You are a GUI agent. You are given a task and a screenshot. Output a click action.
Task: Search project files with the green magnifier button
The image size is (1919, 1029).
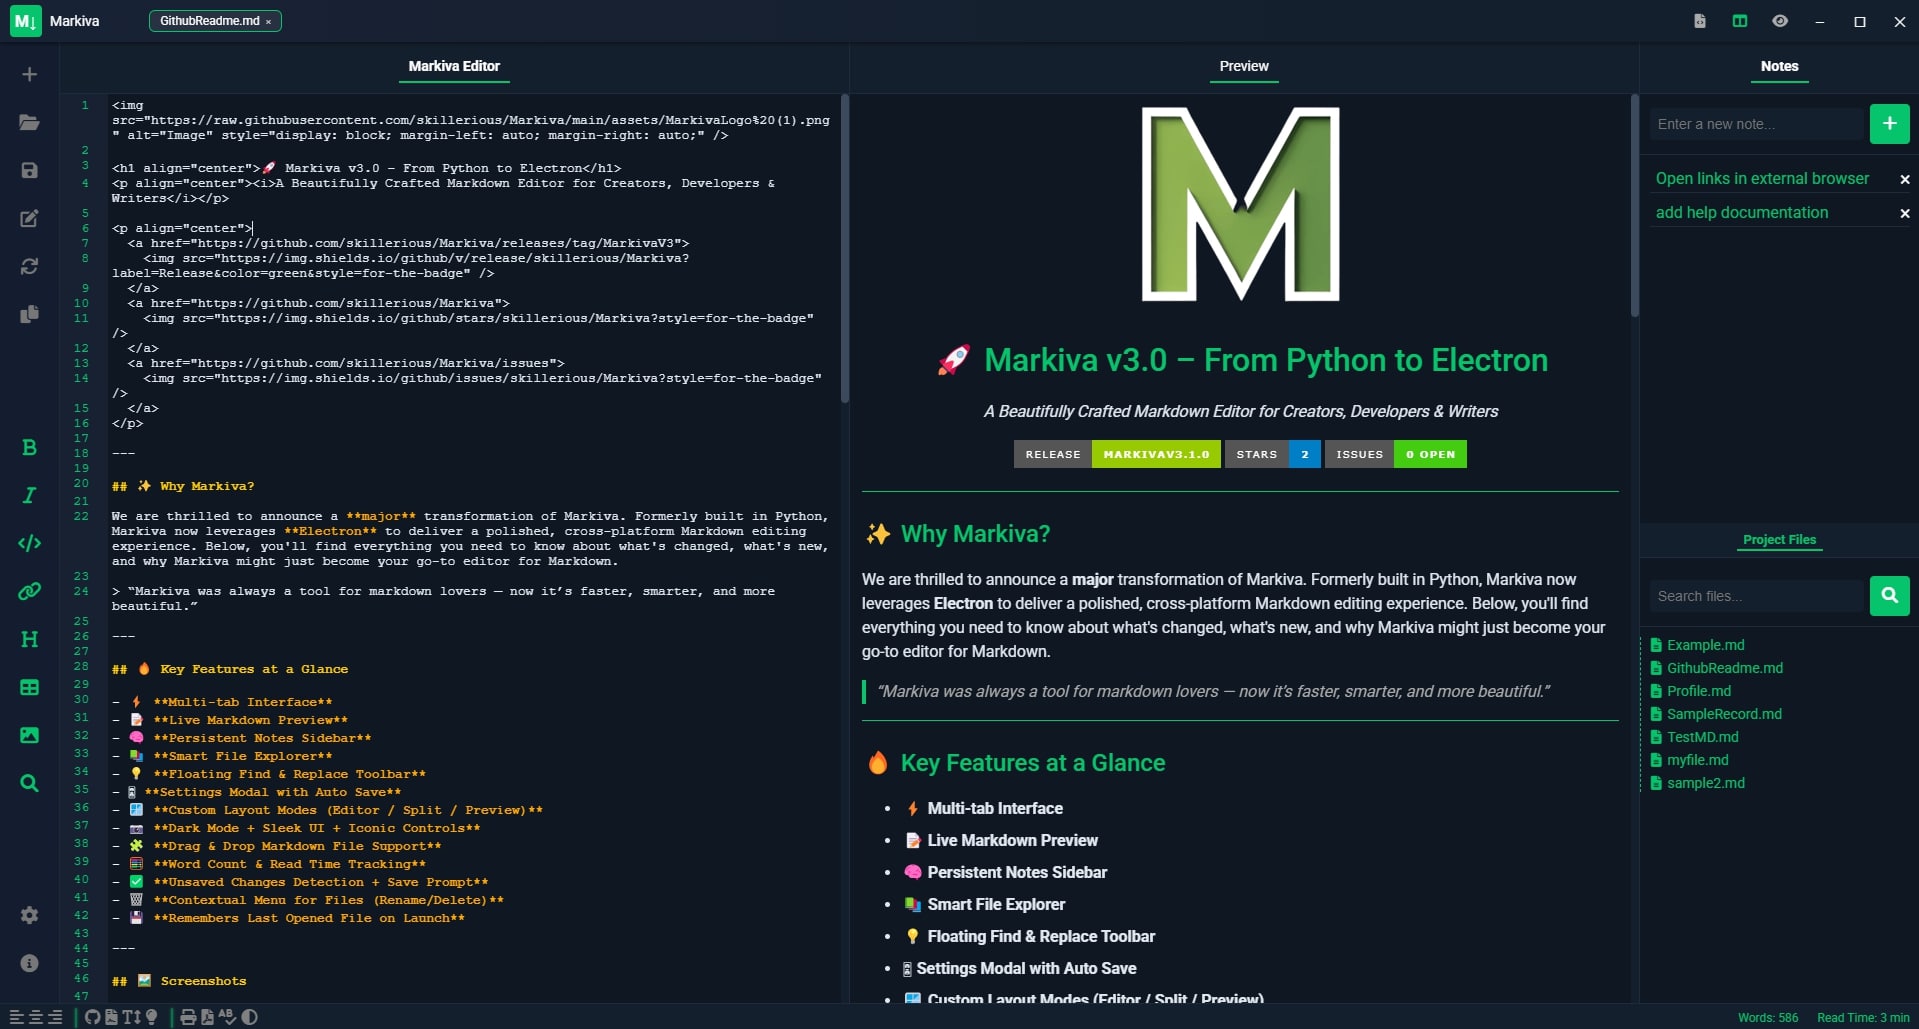(1889, 596)
